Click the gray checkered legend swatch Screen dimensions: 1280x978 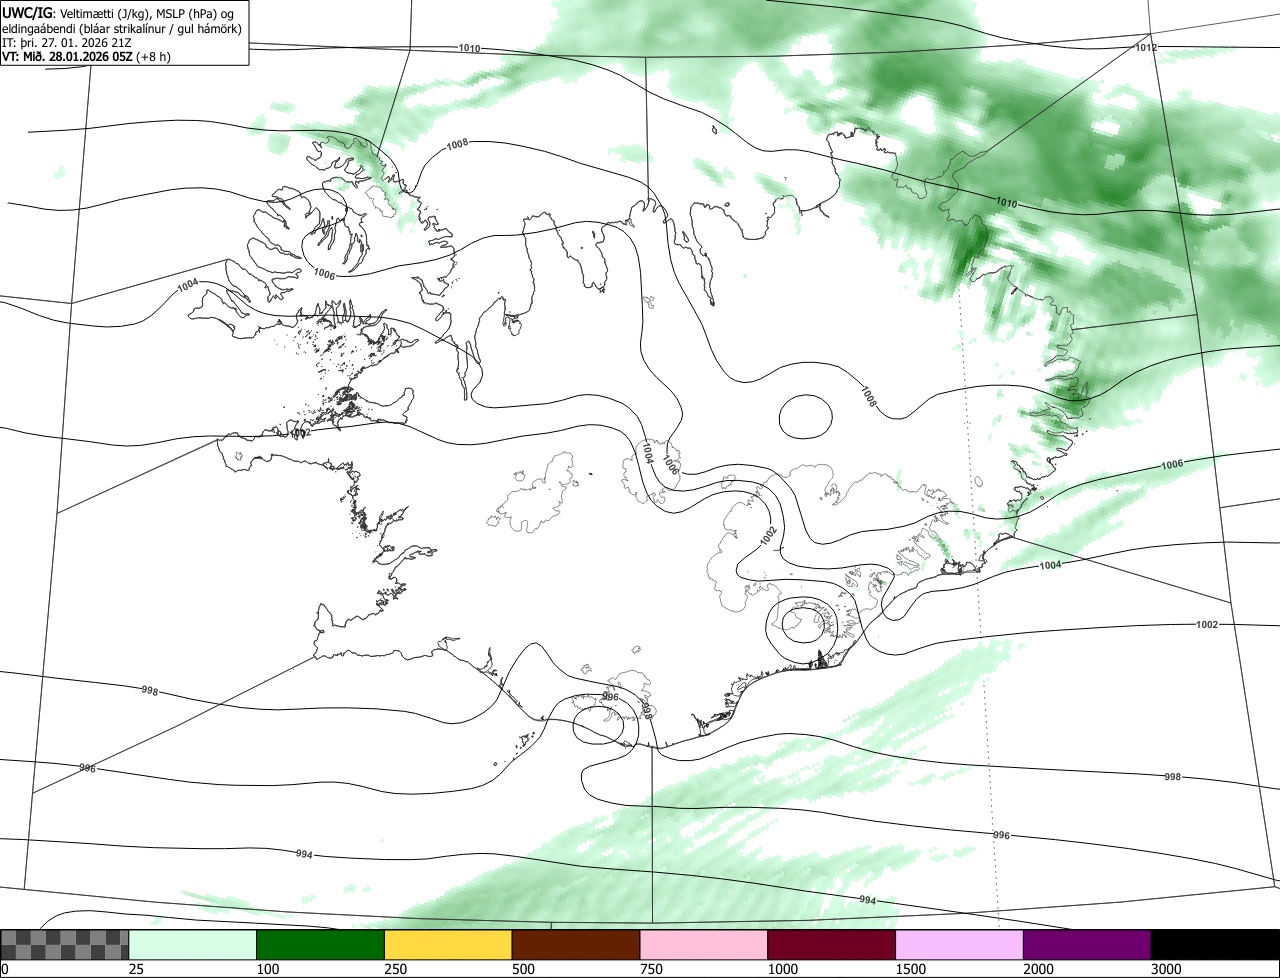pos(65,944)
